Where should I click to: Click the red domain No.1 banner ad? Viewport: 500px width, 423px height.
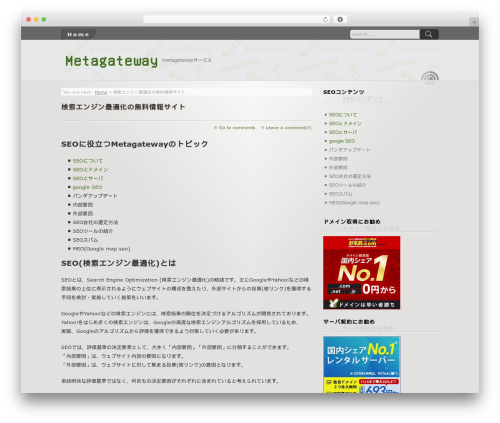click(362, 273)
